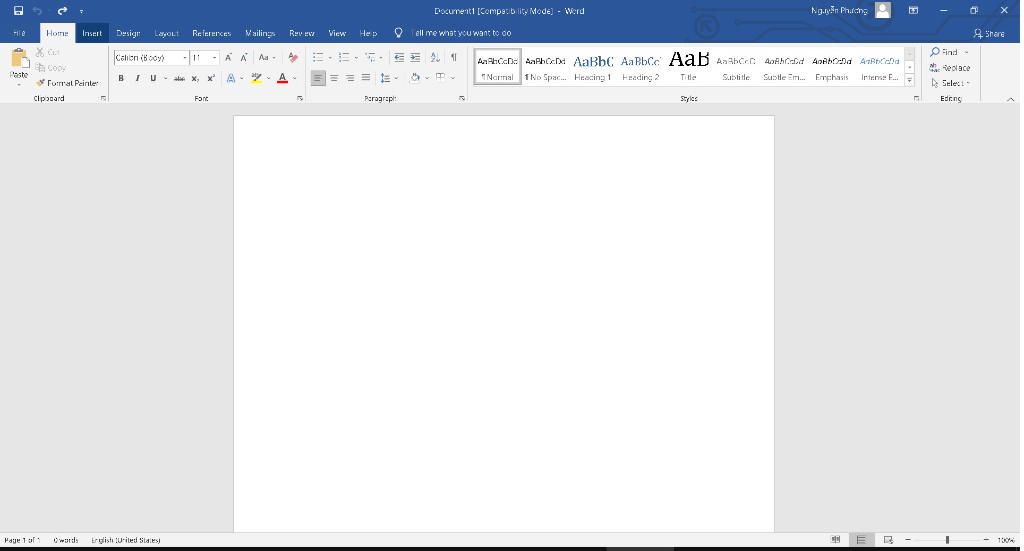Toggle underline formatting
This screenshot has width=1024, height=551.
point(153,78)
